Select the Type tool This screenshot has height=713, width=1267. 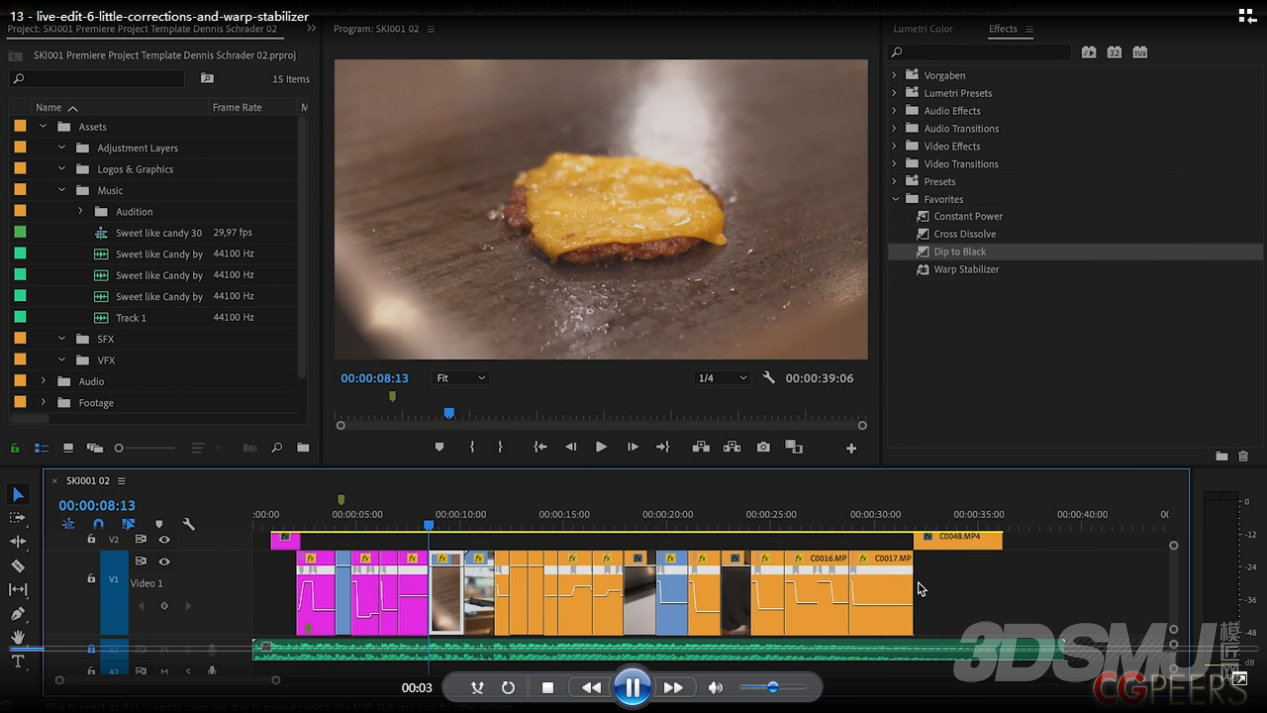[18, 661]
